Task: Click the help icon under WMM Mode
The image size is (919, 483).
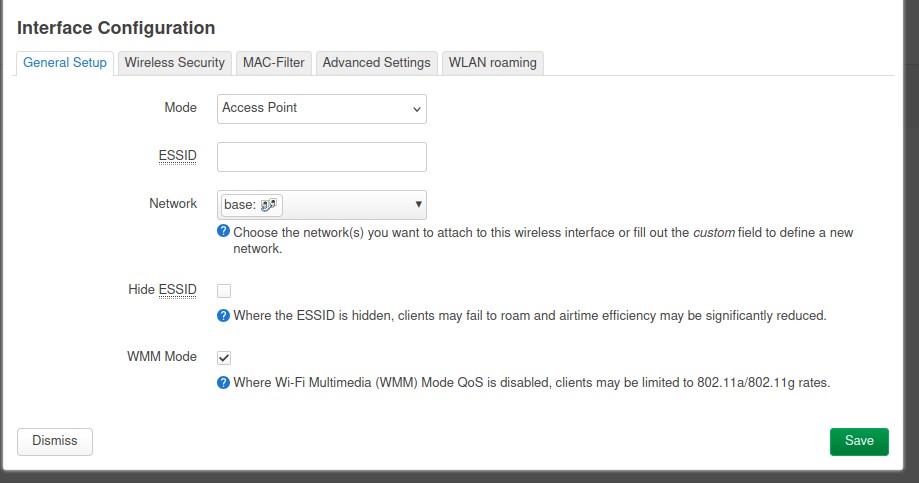Action: [223, 383]
